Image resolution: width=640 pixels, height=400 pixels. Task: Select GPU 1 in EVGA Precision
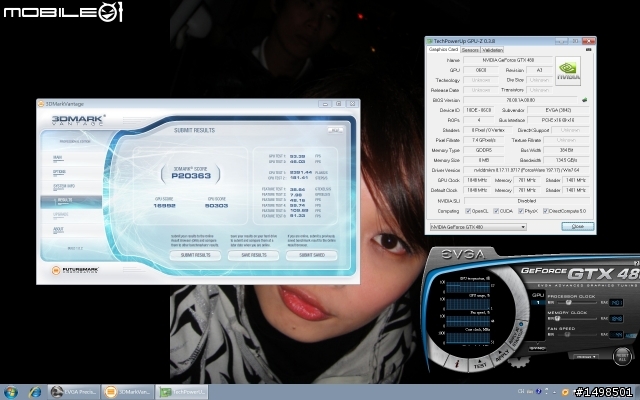click(538, 302)
